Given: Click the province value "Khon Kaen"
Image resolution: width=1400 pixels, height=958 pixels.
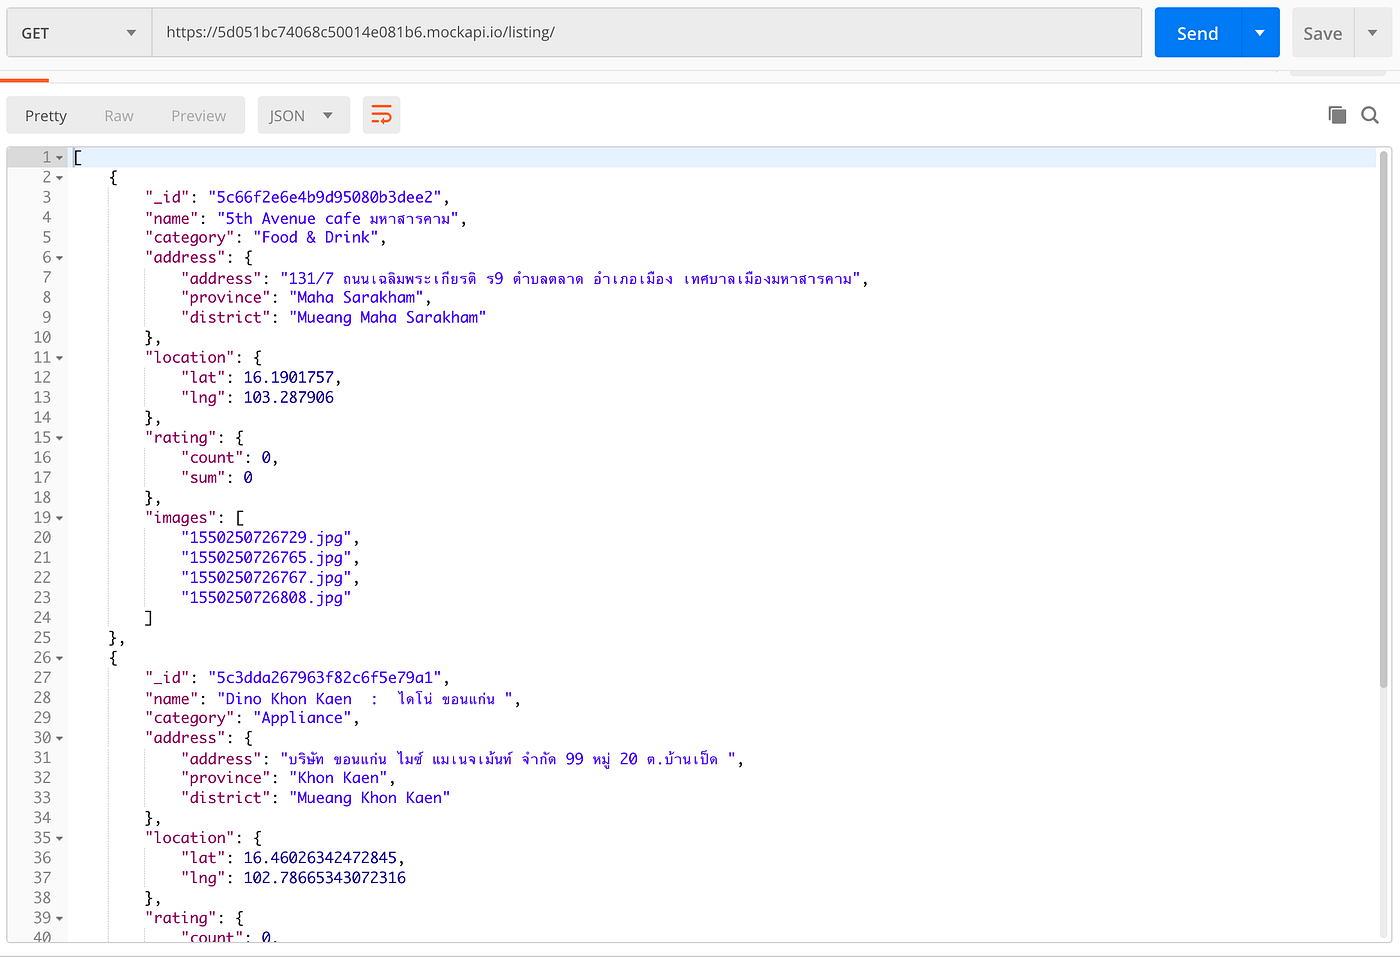Looking at the screenshot, I should tap(338, 777).
